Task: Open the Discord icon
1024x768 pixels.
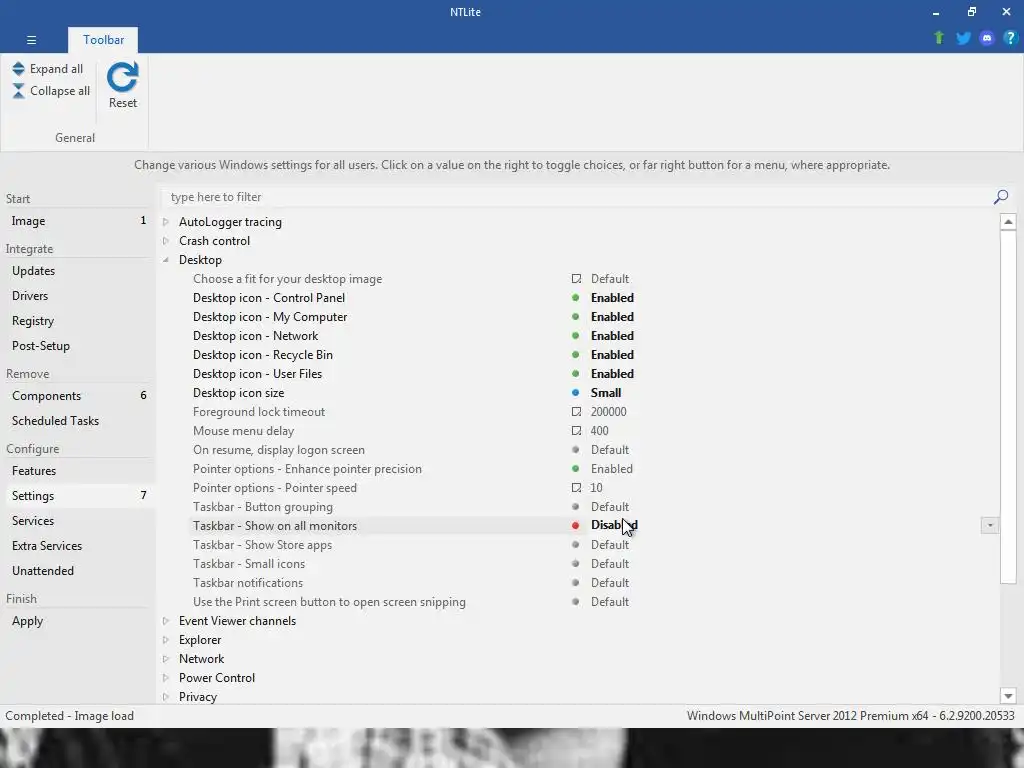Action: pyautogui.click(x=987, y=38)
